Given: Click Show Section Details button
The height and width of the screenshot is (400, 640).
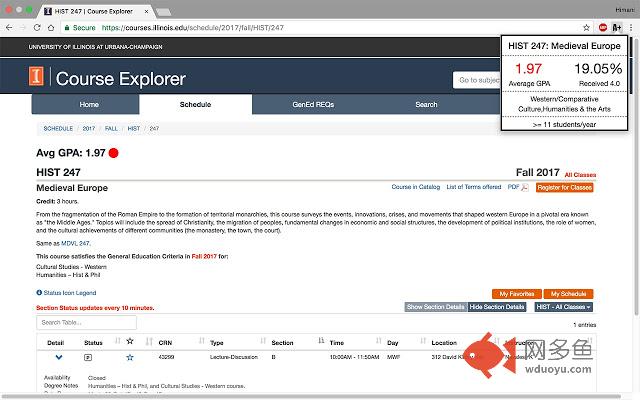Looking at the screenshot, I should pos(436,307).
